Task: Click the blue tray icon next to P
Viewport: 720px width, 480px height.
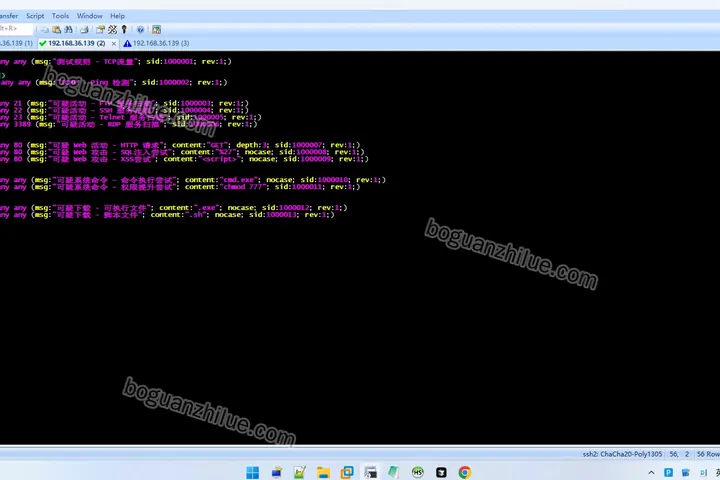Action: [x=686, y=473]
